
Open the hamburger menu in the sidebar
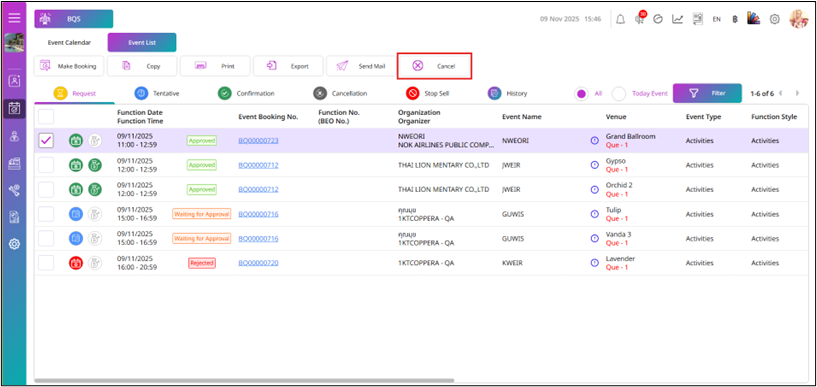point(14,18)
